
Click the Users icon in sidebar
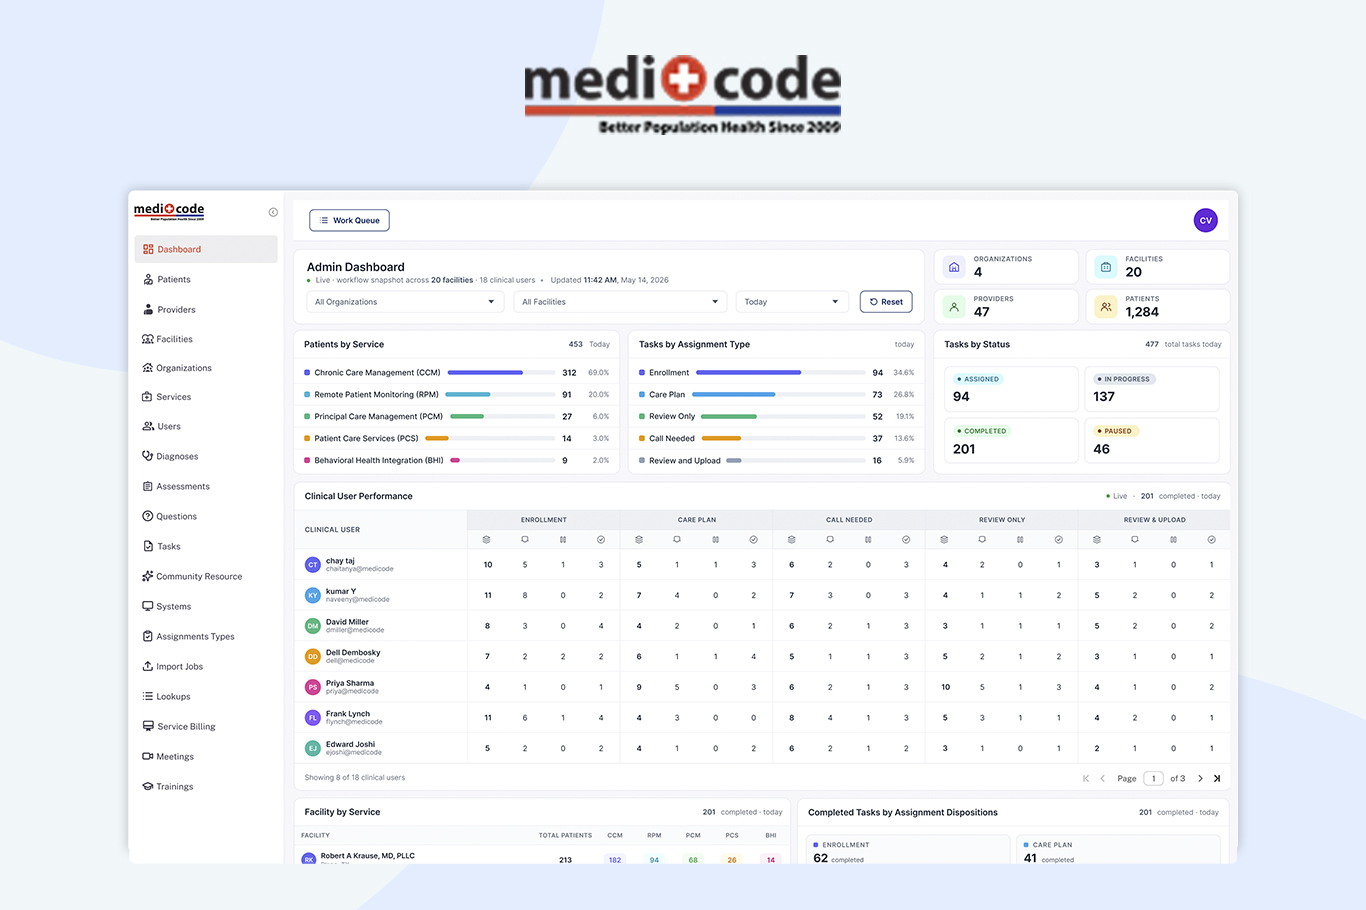(x=148, y=426)
